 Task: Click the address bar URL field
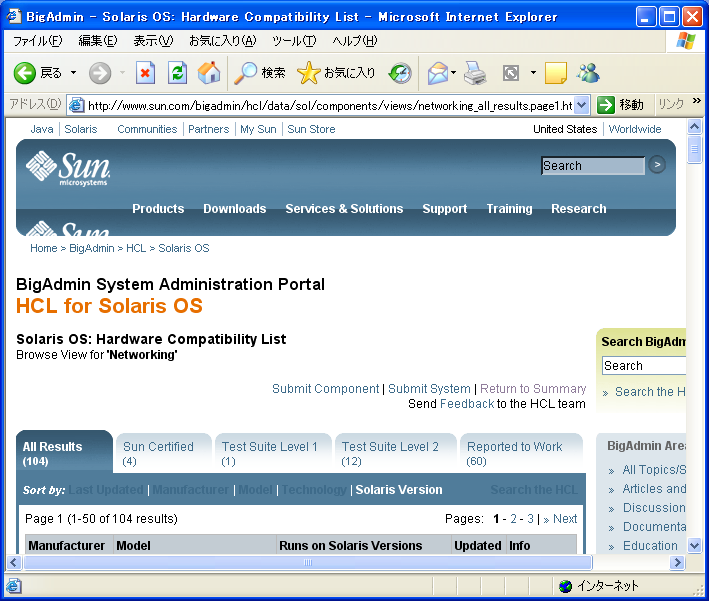click(x=330, y=105)
